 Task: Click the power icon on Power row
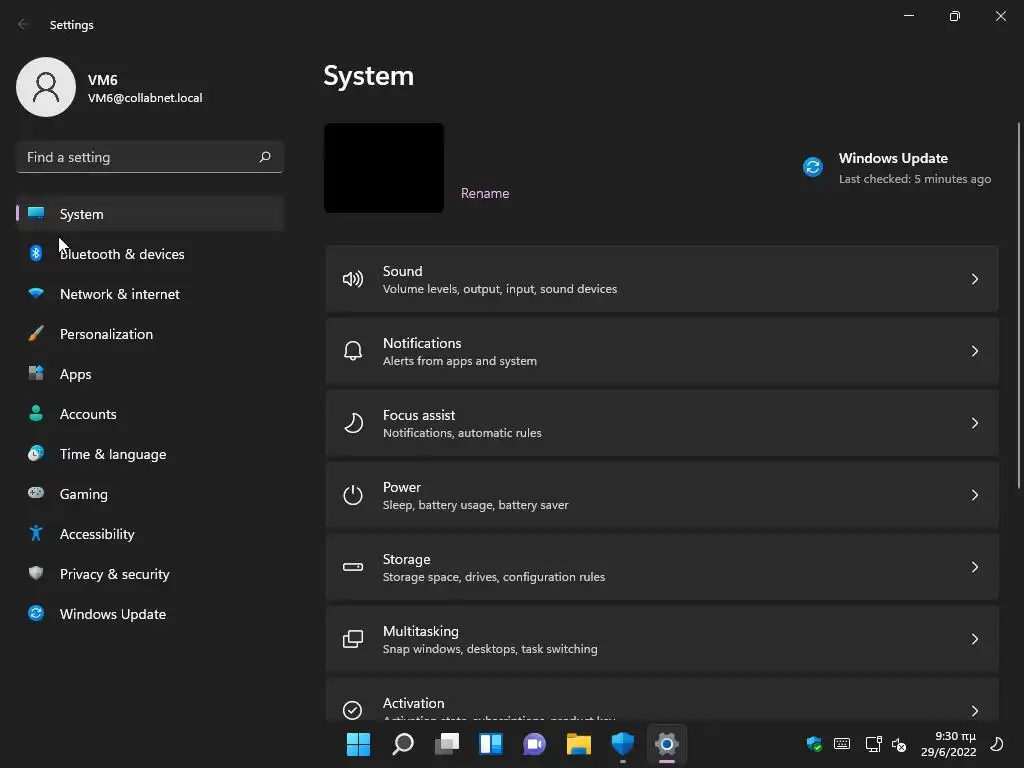pos(353,495)
